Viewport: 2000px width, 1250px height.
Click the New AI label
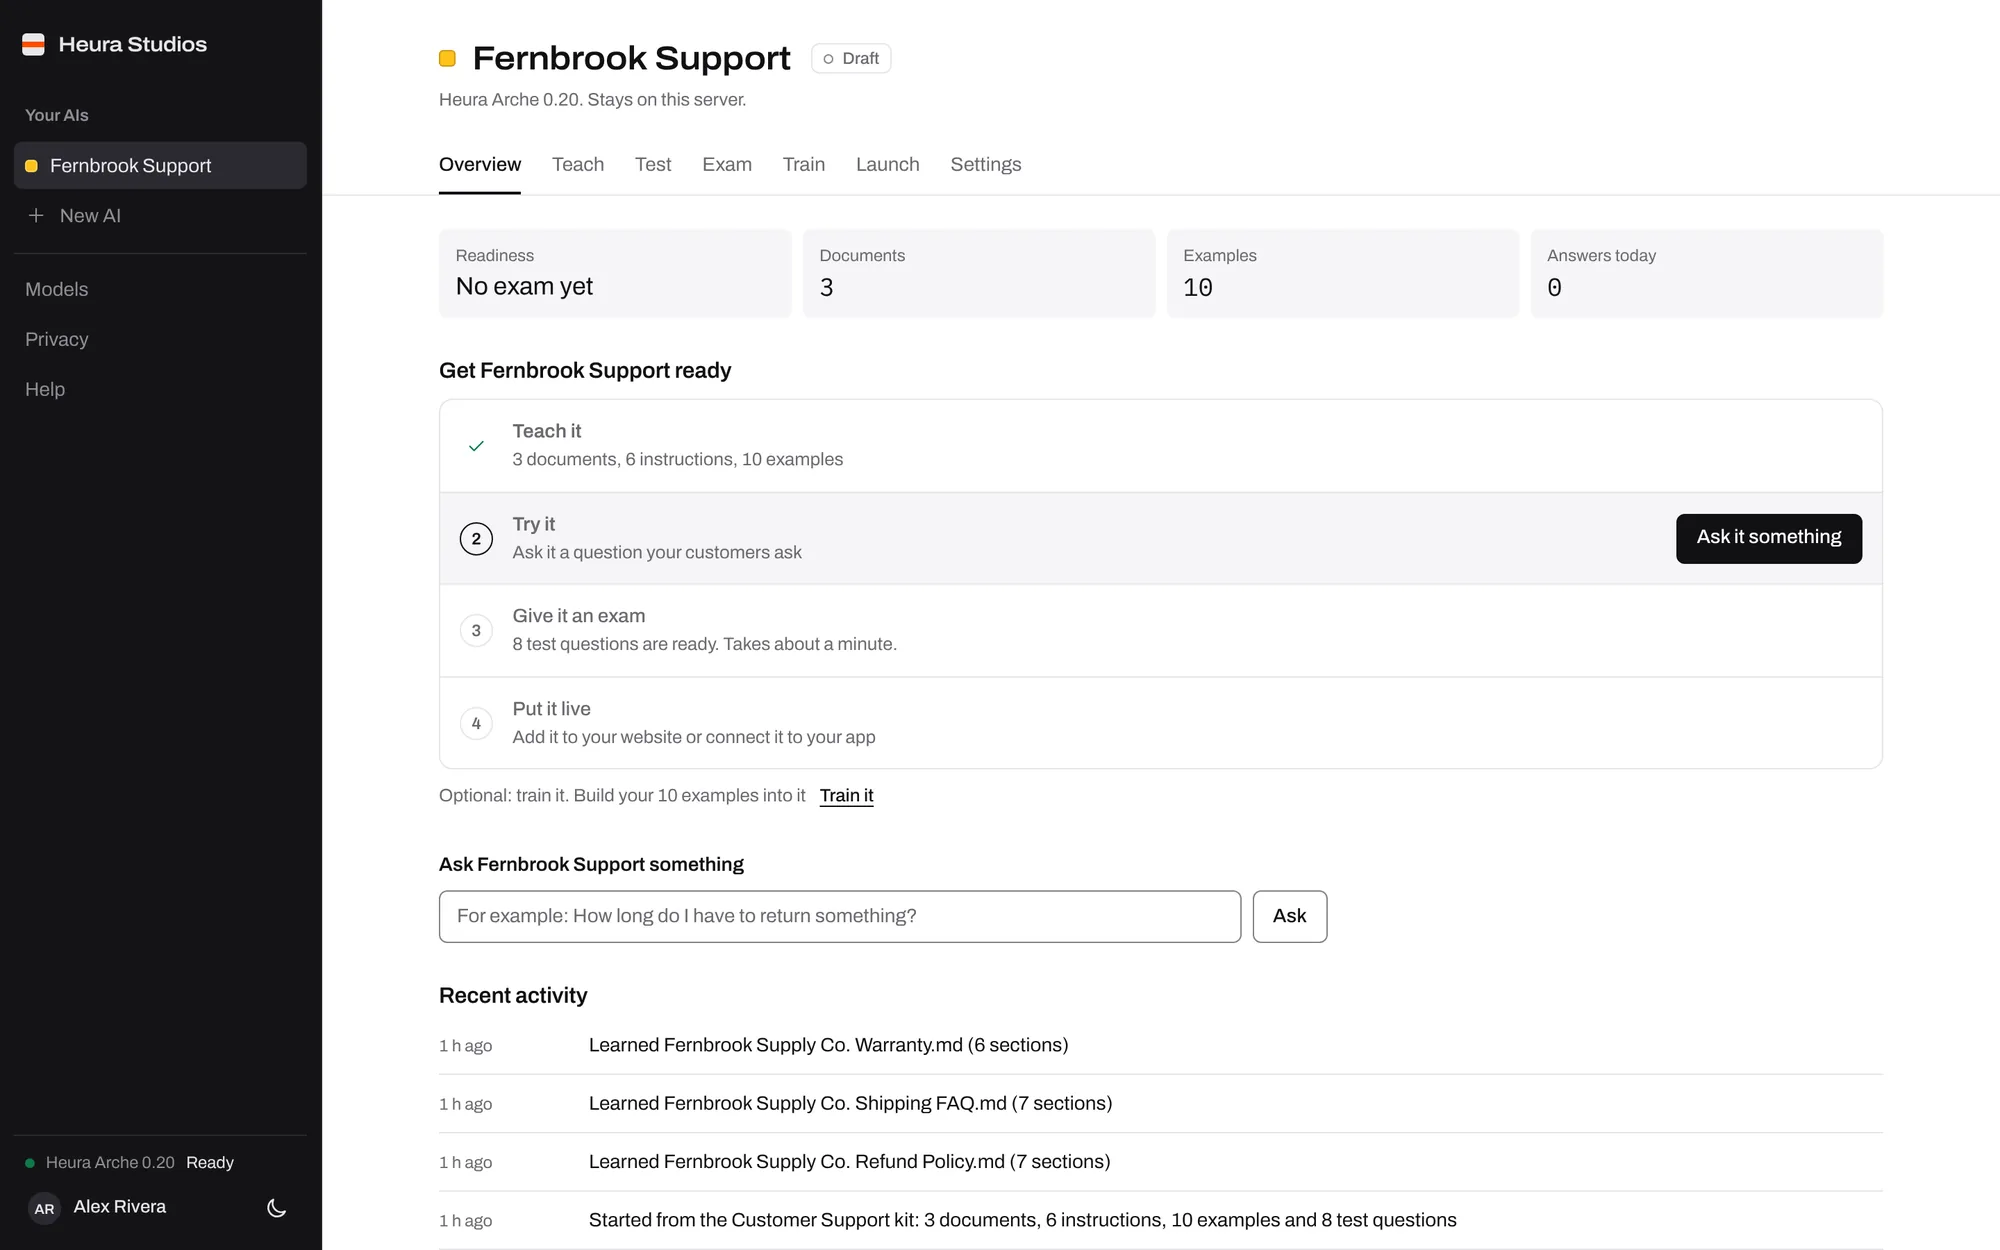pyautogui.click(x=90, y=215)
